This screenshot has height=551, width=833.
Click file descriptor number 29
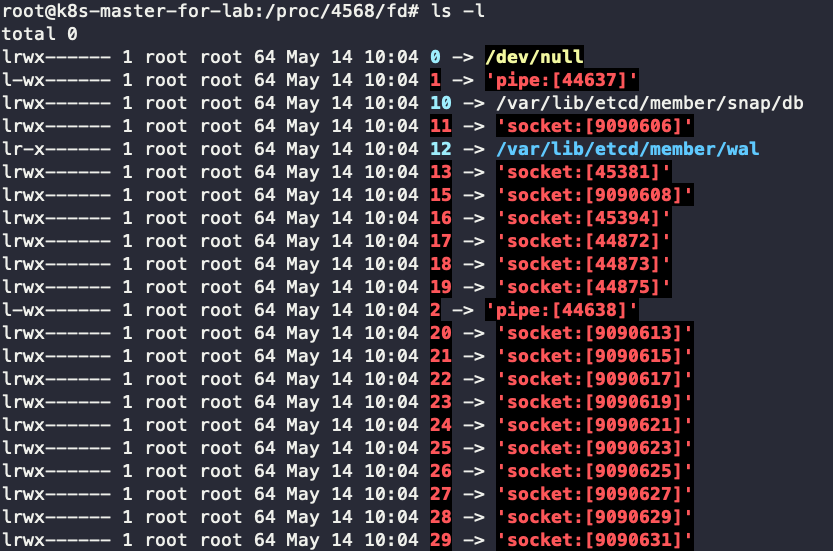pyautogui.click(x=440, y=540)
